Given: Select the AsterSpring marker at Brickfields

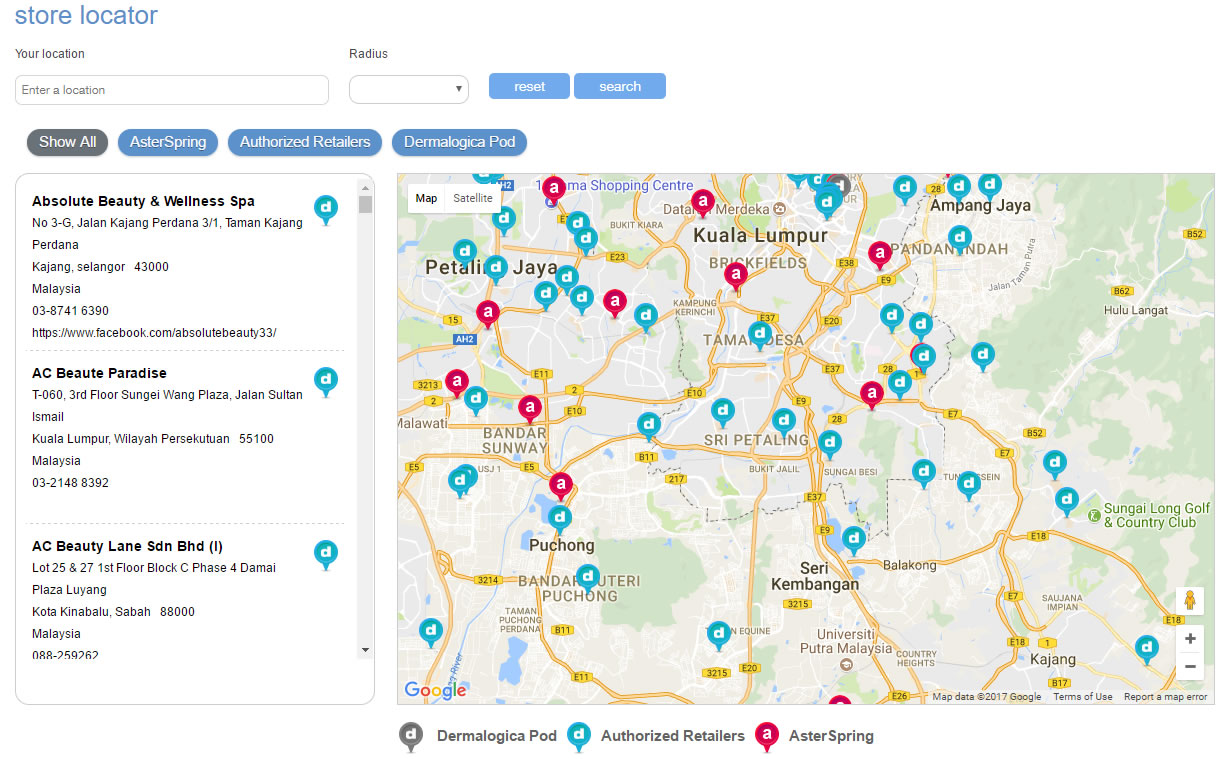Looking at the screenshot, I should click(736, 276).
